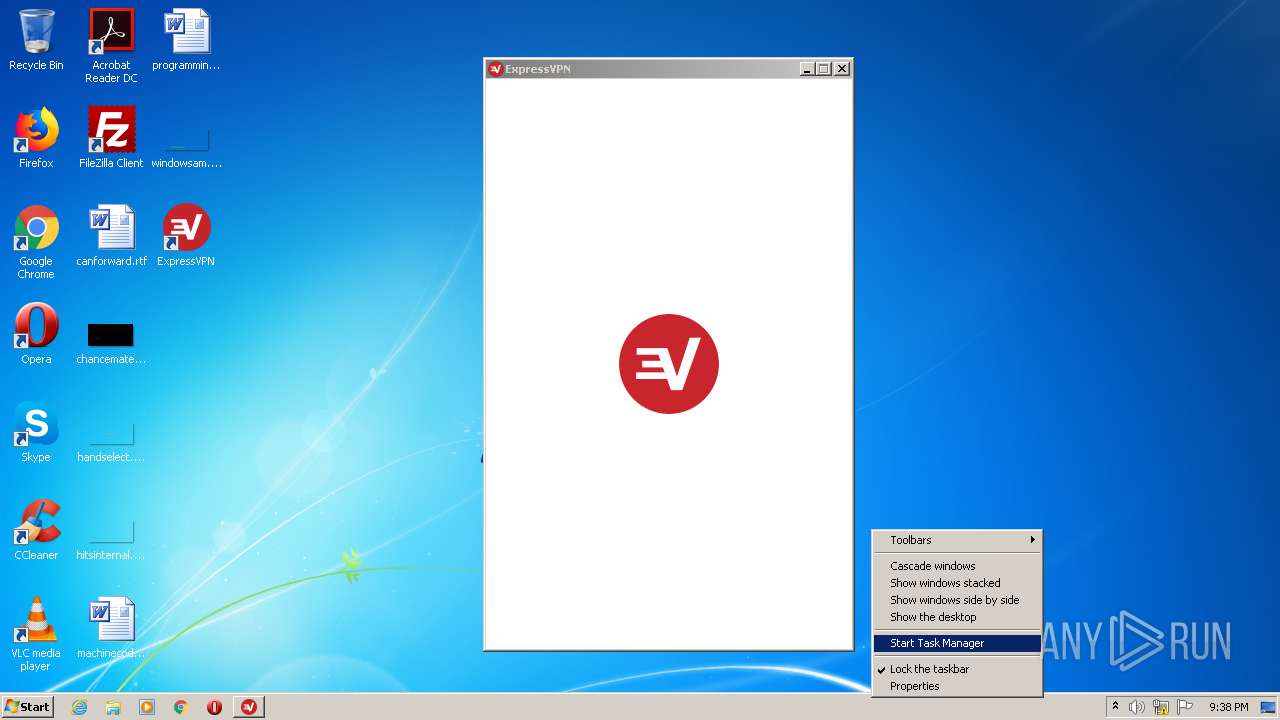
Task: Choose Show the desktop menu entry
Action: 957,617
